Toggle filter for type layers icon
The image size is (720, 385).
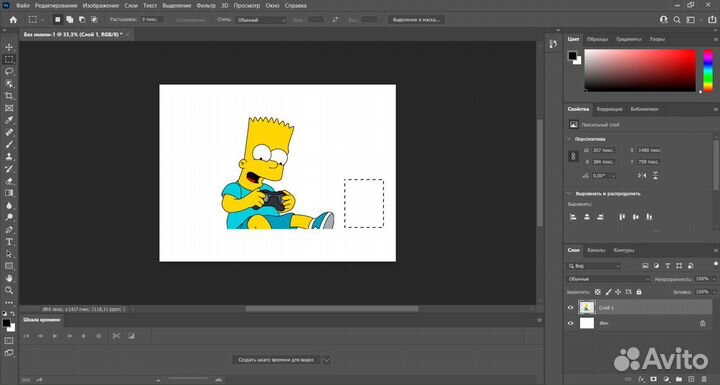(x=668, y=266)
